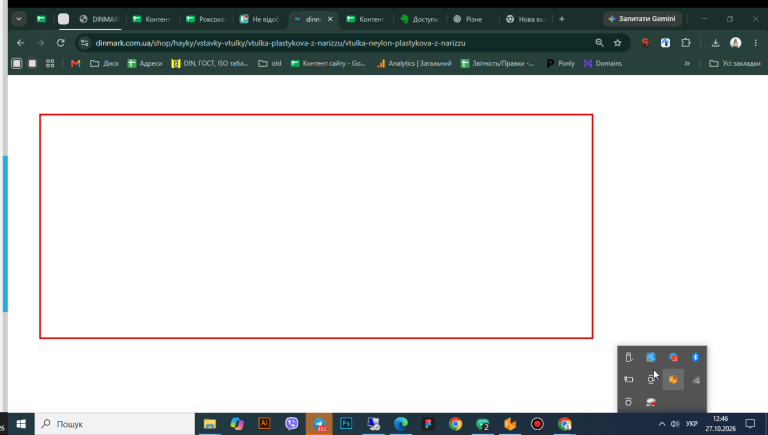View site information icon in address bar
The image size is (768, 435).
tap(85, 43)
